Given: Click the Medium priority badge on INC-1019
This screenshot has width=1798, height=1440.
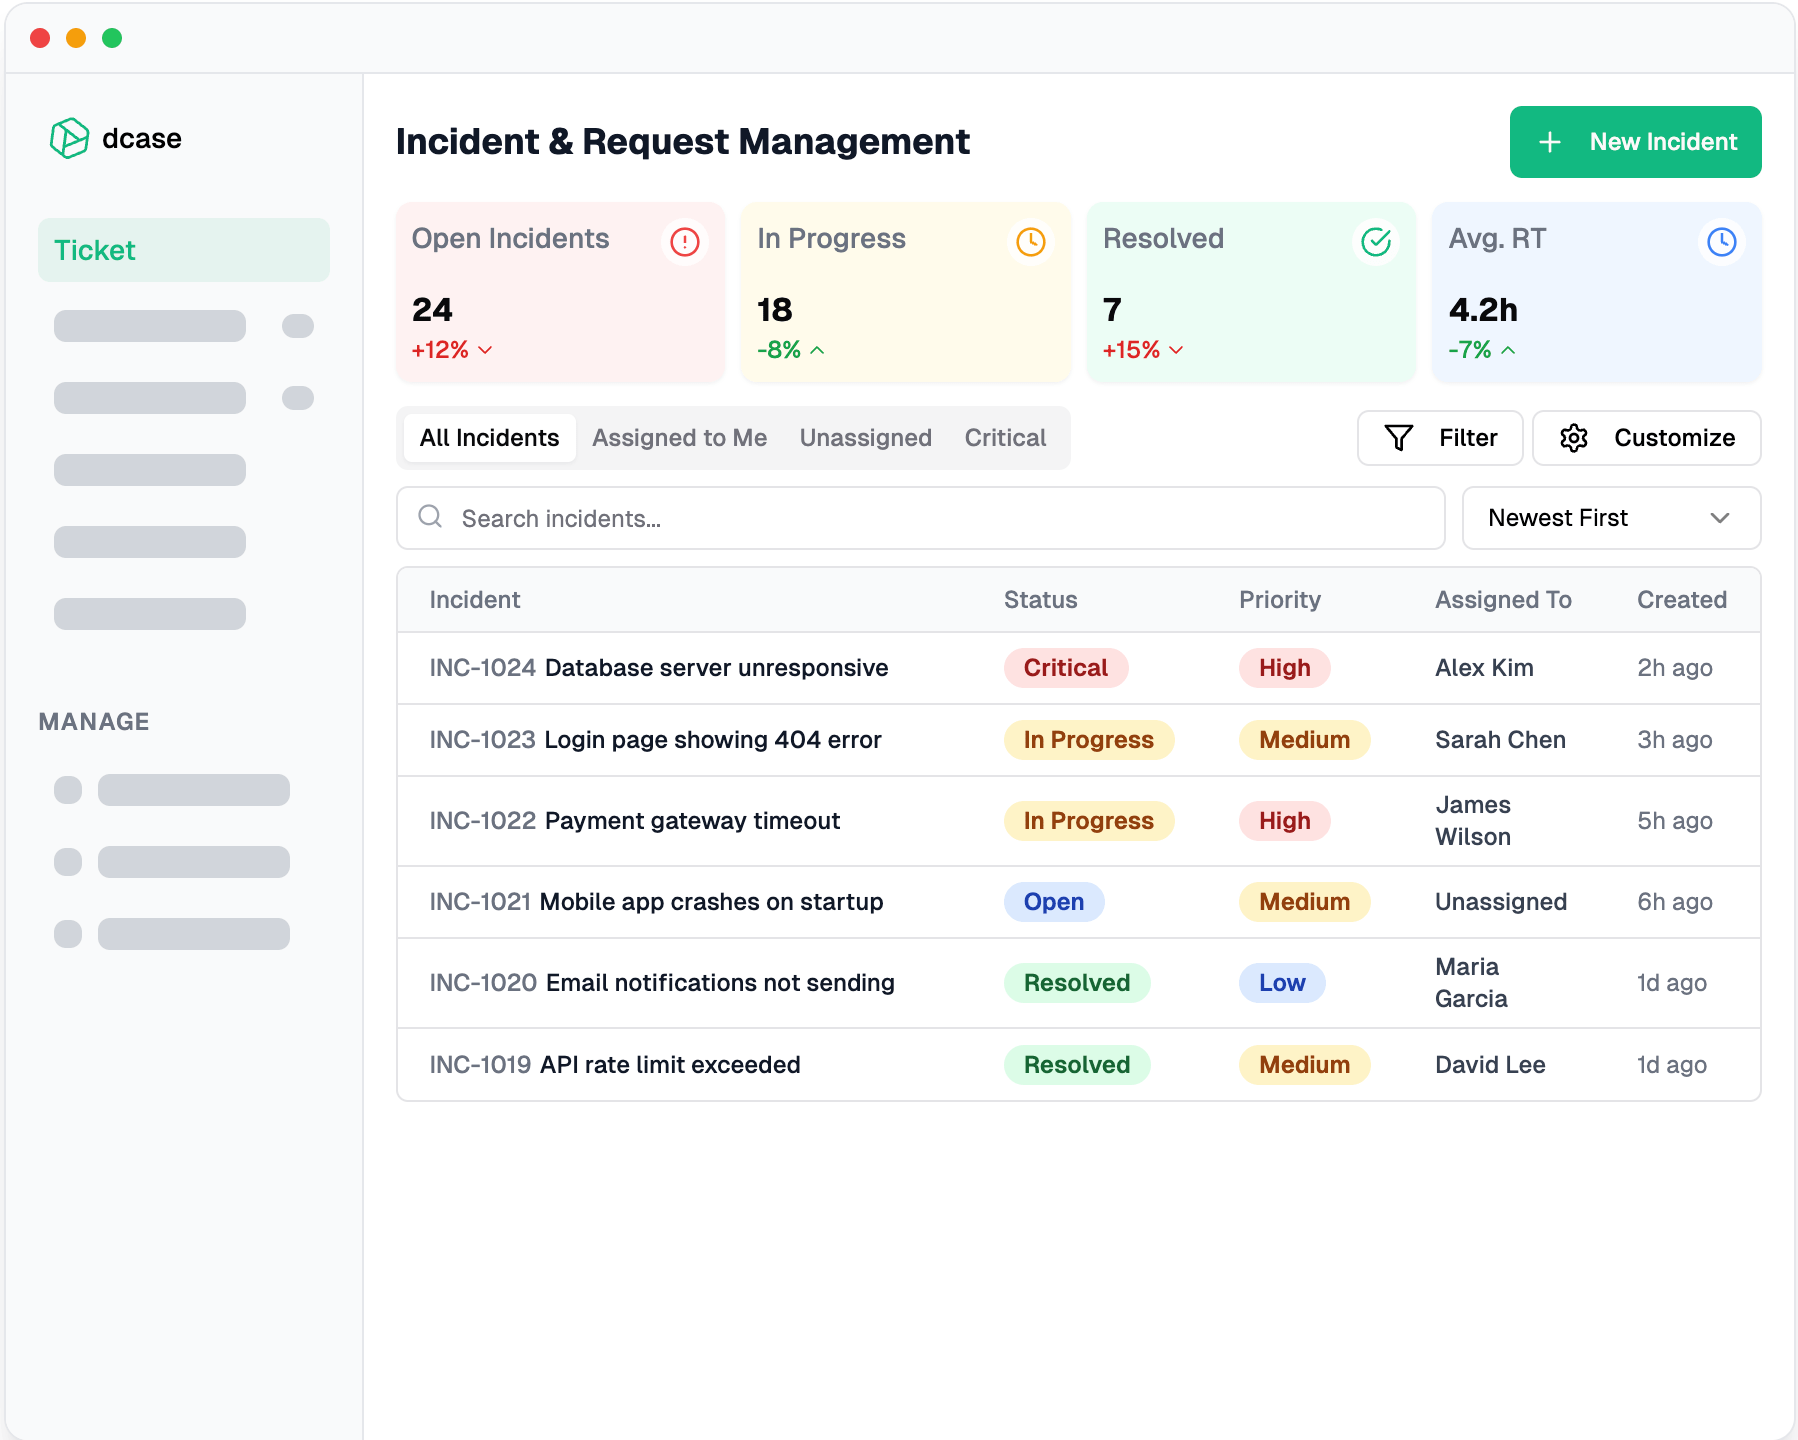Looking at the screenshot, I should point(1305,1065).
